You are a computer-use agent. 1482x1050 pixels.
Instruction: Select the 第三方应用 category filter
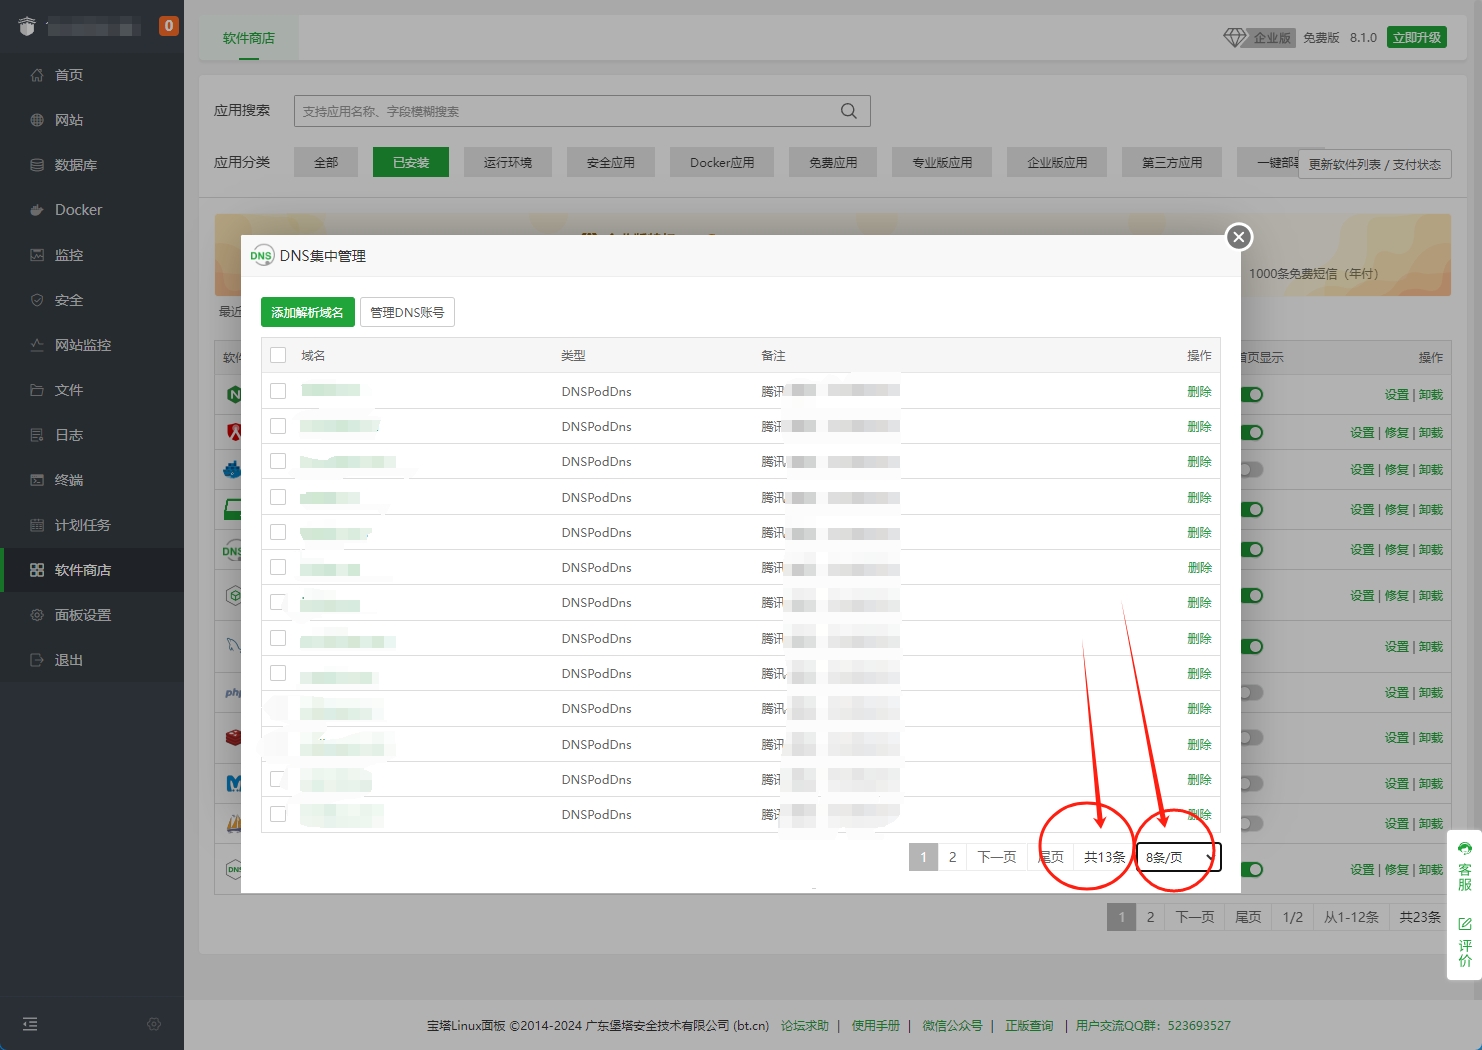[x=1172, y=162]
